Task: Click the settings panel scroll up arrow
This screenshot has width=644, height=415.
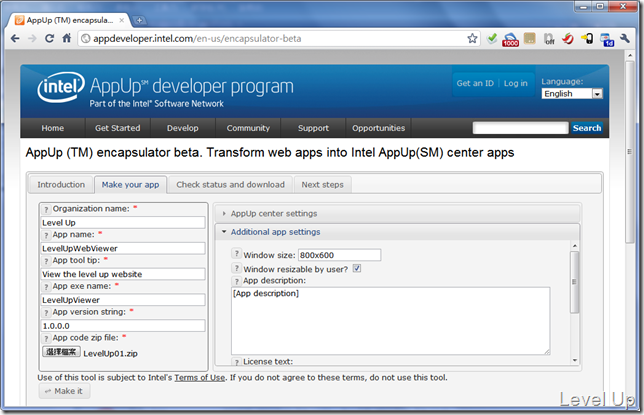Action: 575,246
